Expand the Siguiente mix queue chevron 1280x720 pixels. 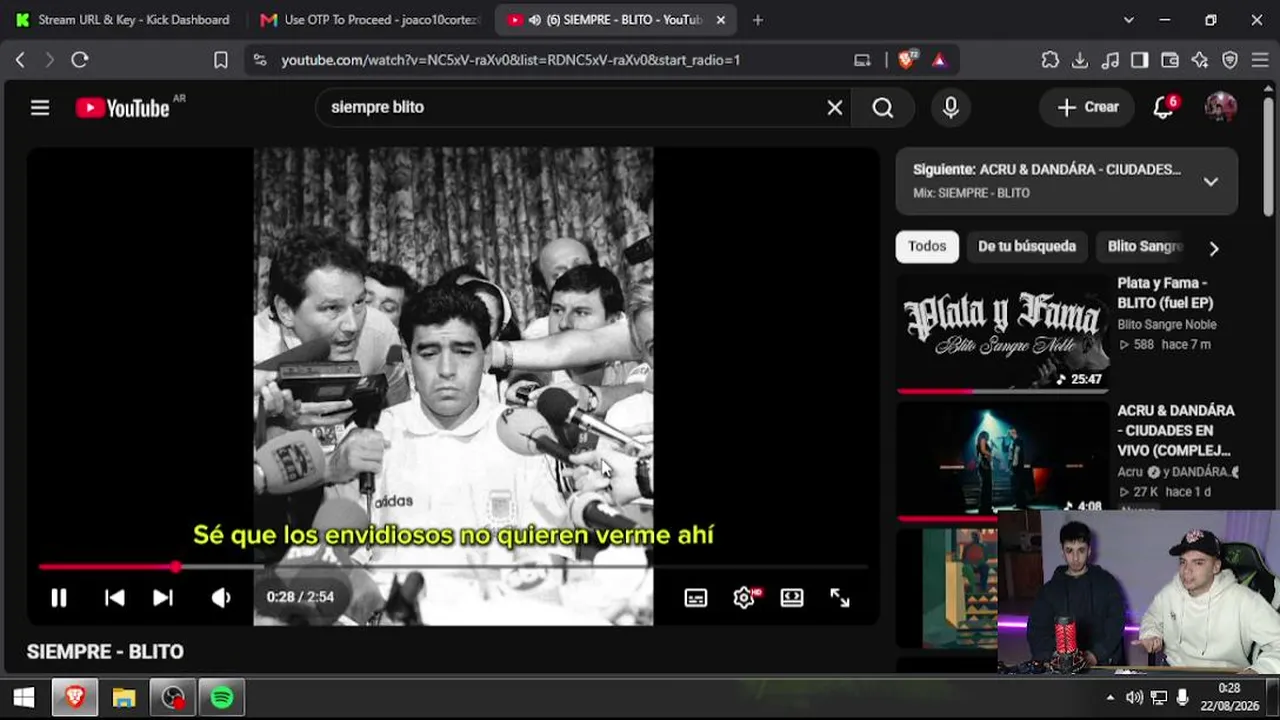point(1211,181)
